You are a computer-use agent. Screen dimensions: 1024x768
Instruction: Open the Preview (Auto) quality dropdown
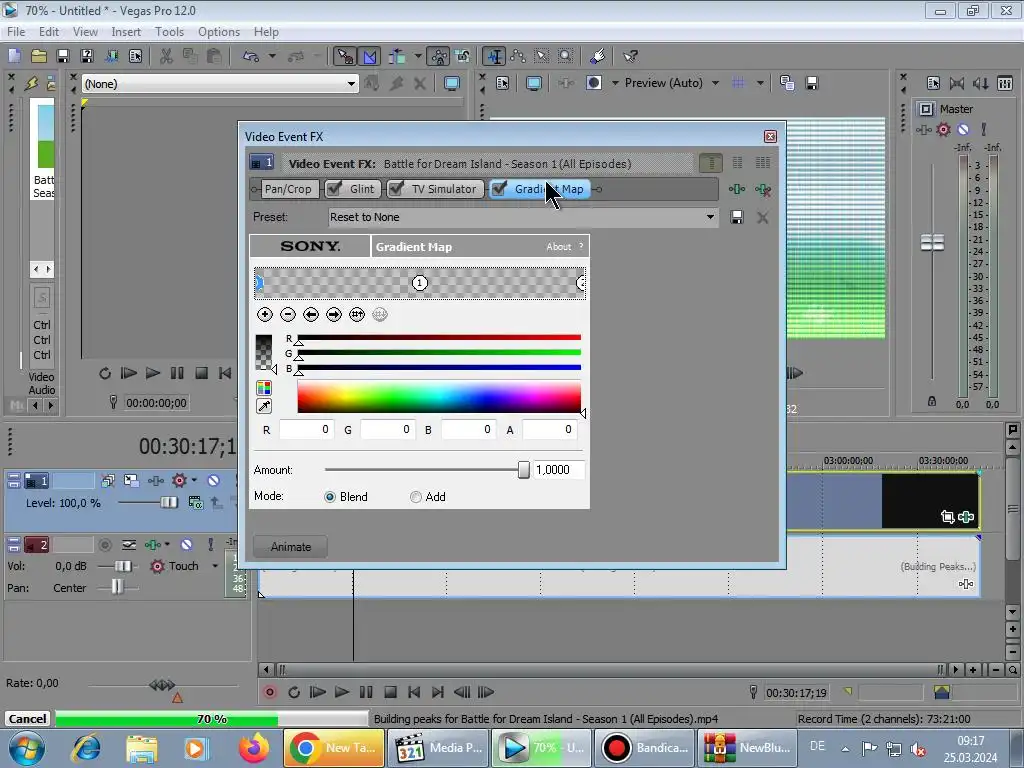tap(715, 83)
